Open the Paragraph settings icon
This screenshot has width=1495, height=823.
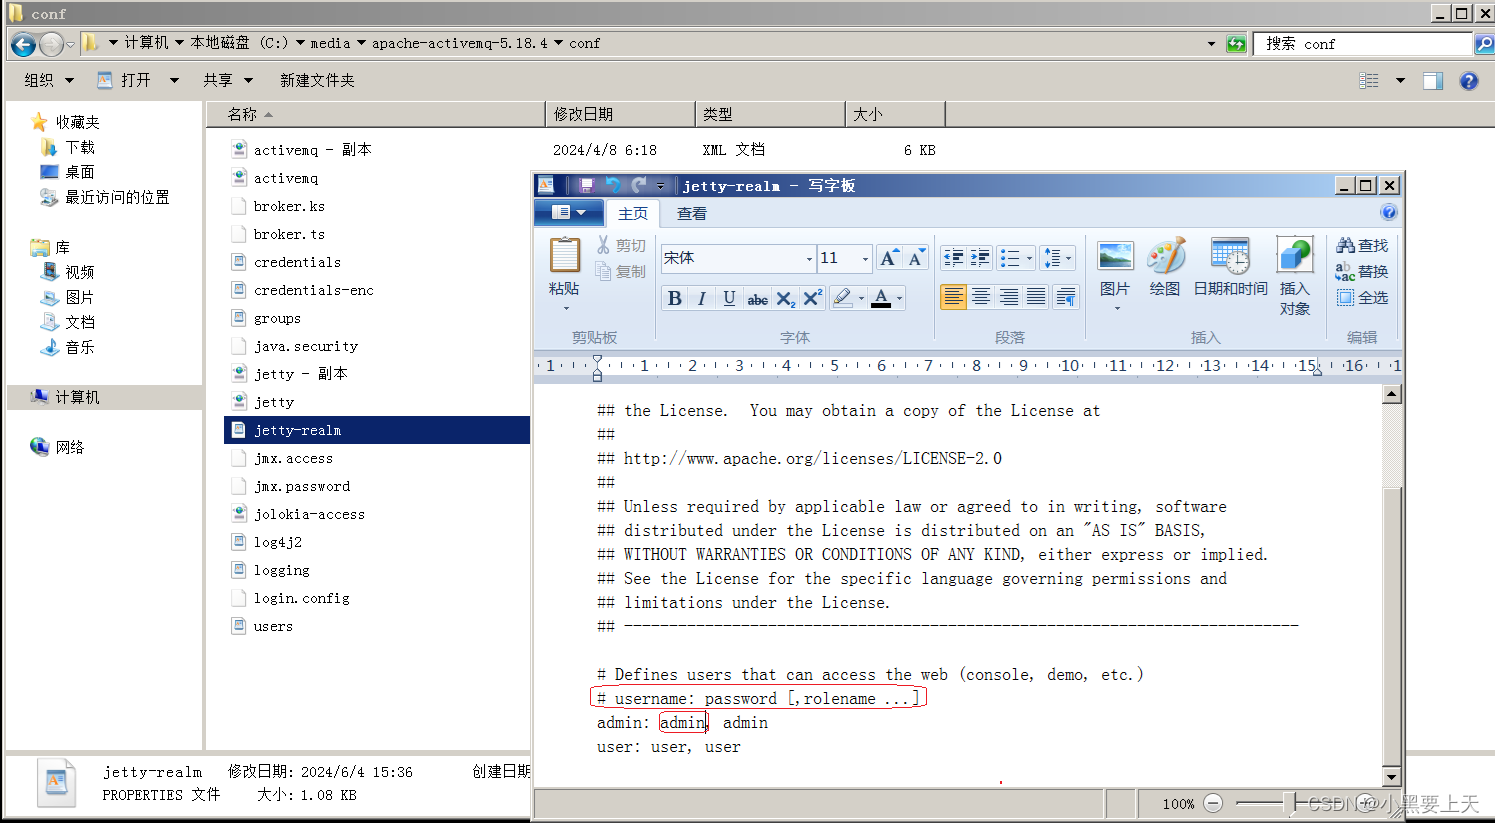(1066, 297)
